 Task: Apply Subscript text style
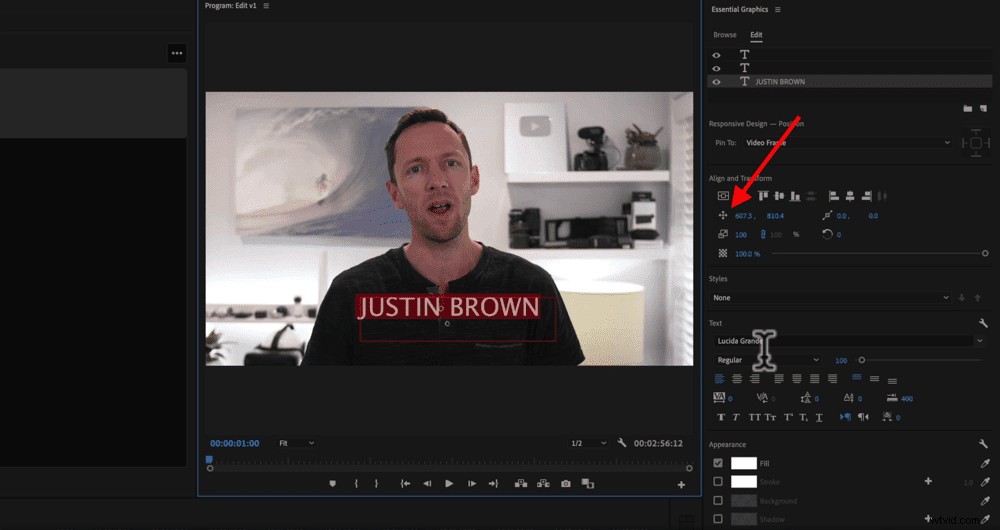pos(804,417)
